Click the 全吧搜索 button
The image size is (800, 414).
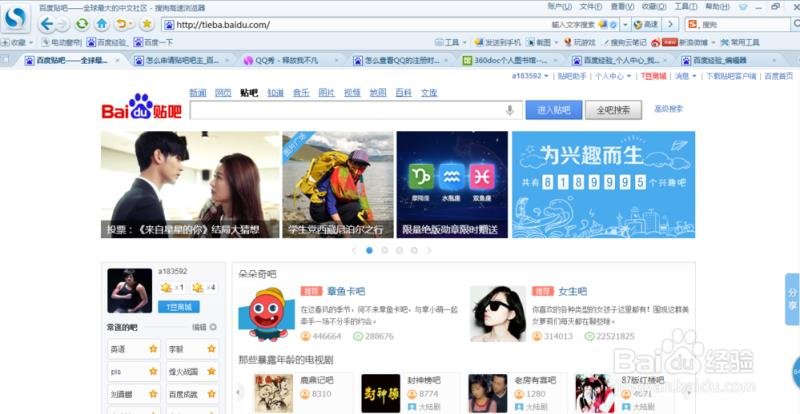[x=613, y=110]
